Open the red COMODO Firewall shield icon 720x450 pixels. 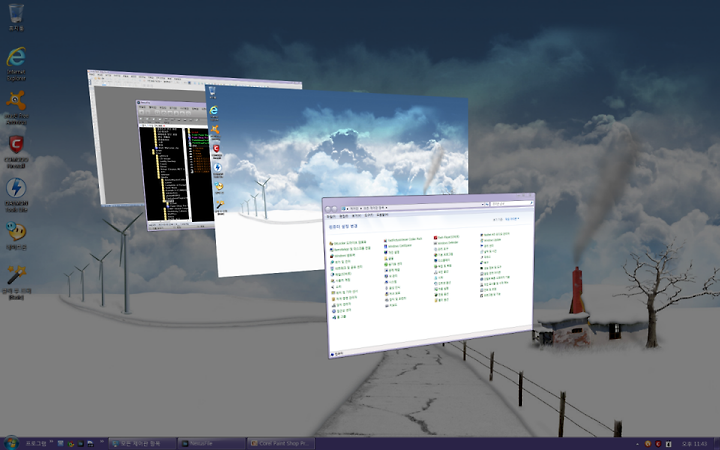16,152
